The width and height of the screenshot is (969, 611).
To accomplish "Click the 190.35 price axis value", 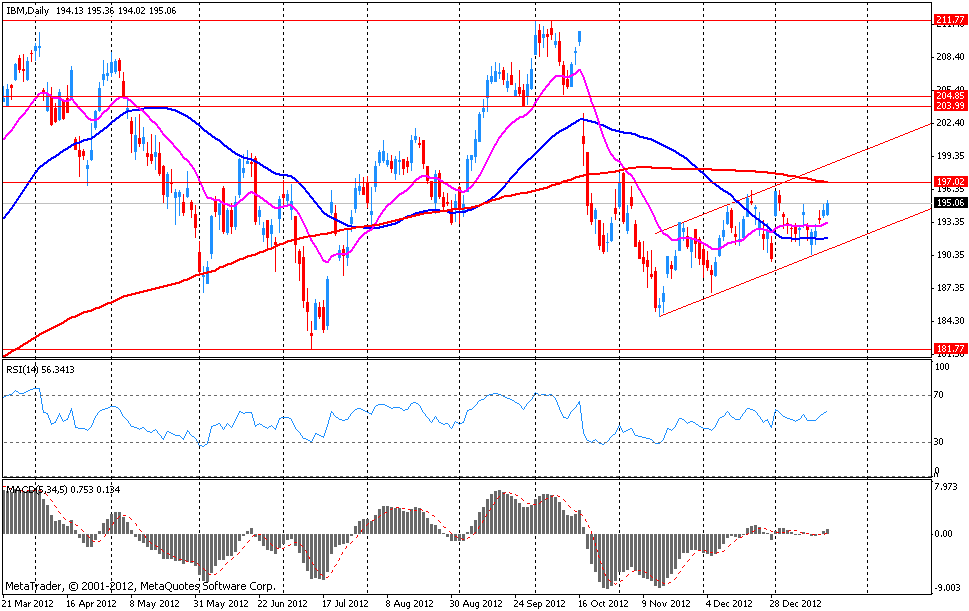I will [x=950, y=255].
